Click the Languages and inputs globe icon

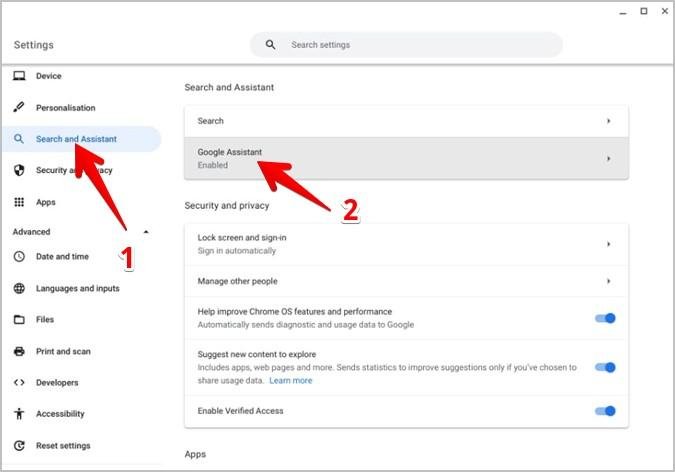tap(19, 289)
